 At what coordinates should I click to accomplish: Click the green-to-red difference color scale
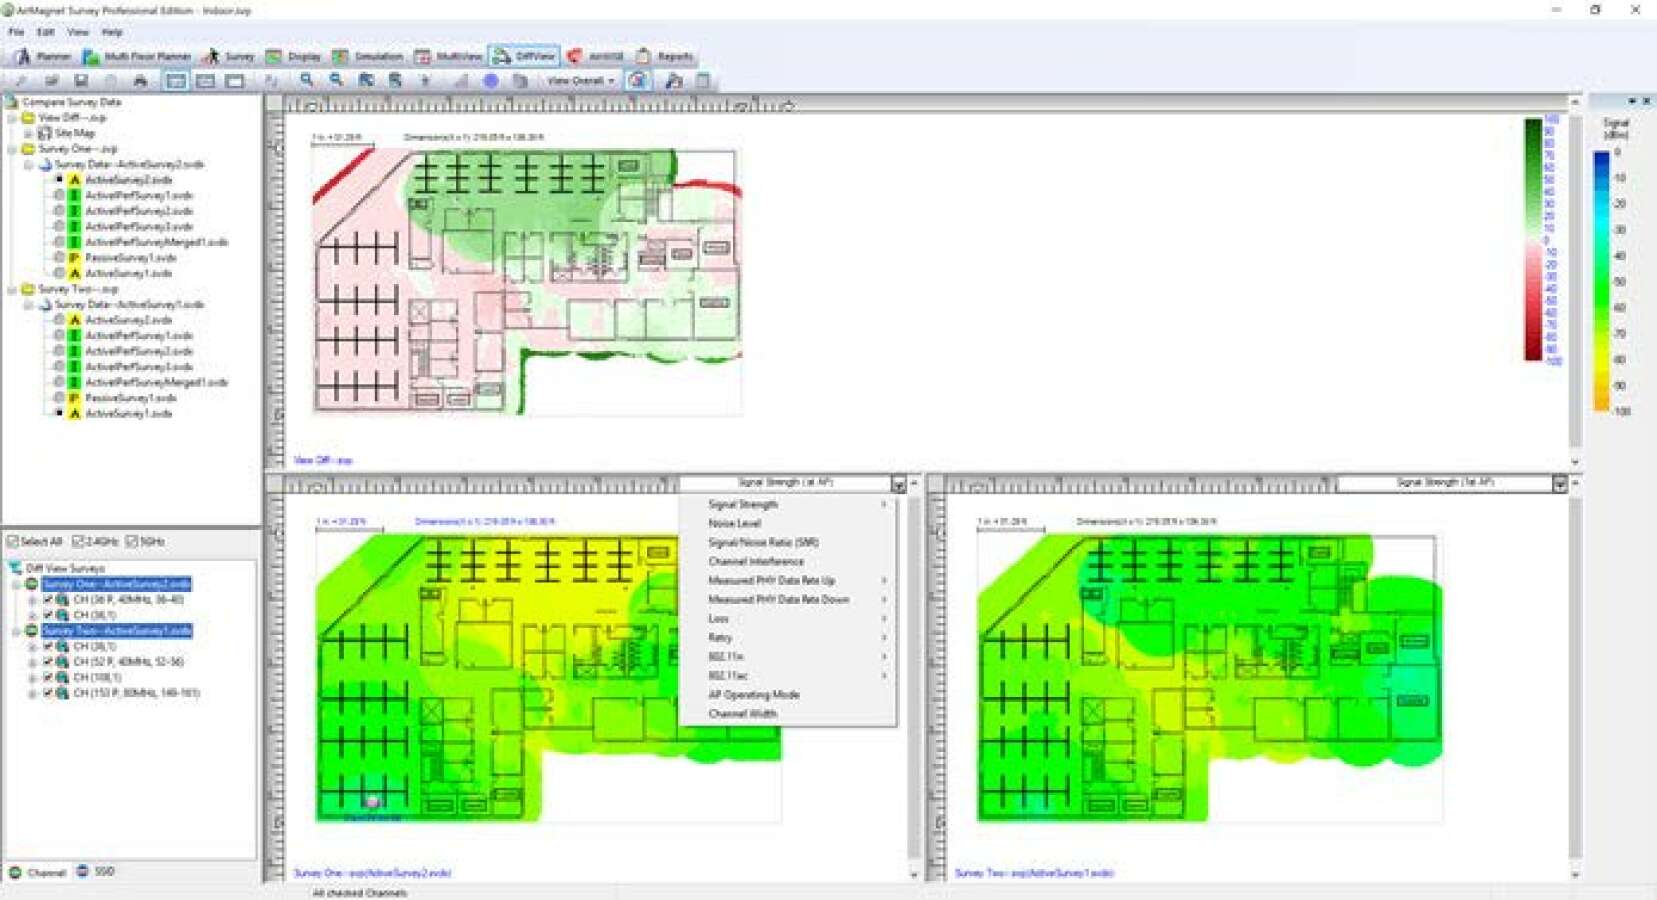1533,239
